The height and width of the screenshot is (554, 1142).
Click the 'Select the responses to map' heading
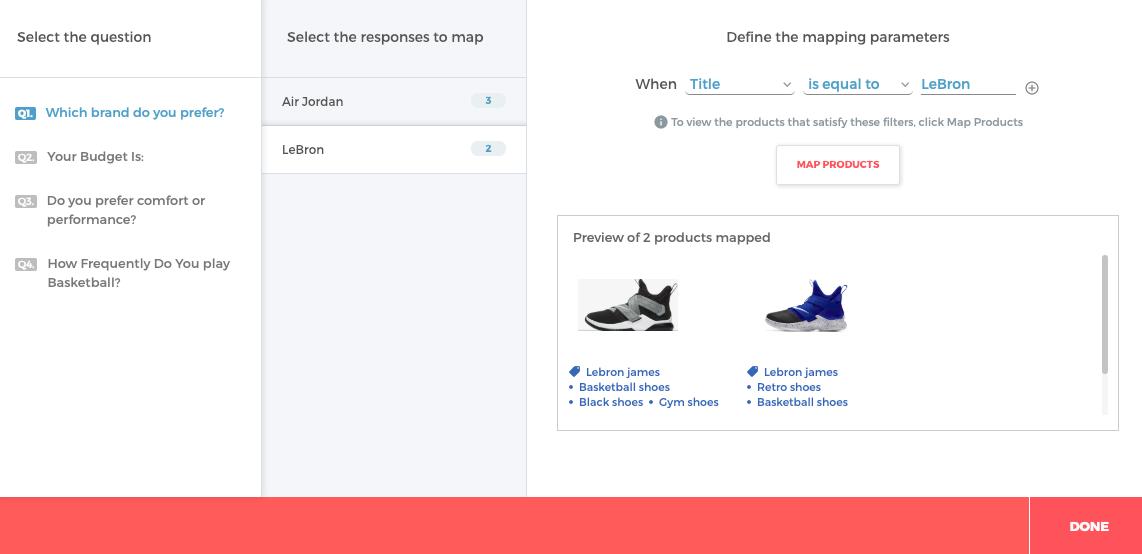coord(385,37)
